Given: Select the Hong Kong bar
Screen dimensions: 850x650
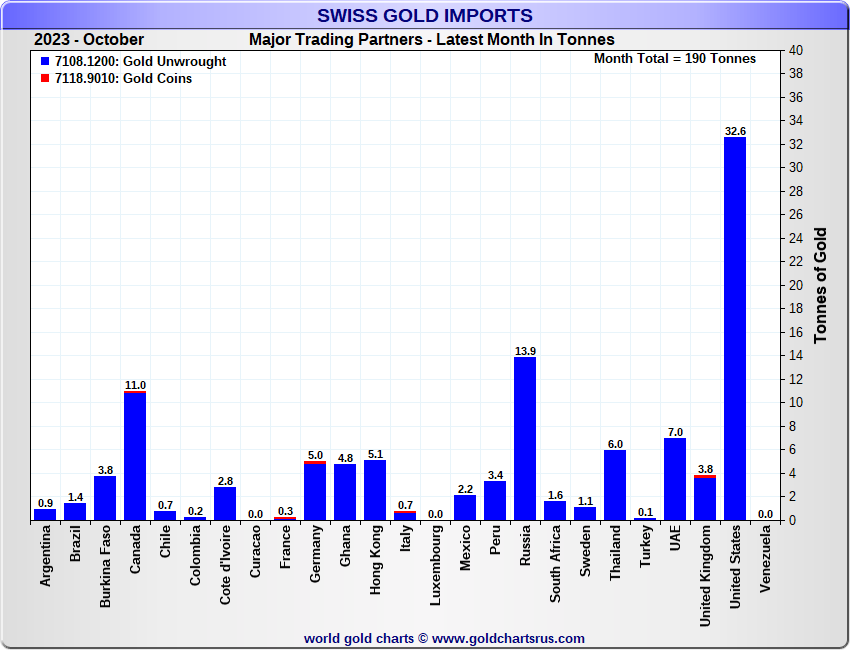Looking at the screenshot, I should [375, 491].
